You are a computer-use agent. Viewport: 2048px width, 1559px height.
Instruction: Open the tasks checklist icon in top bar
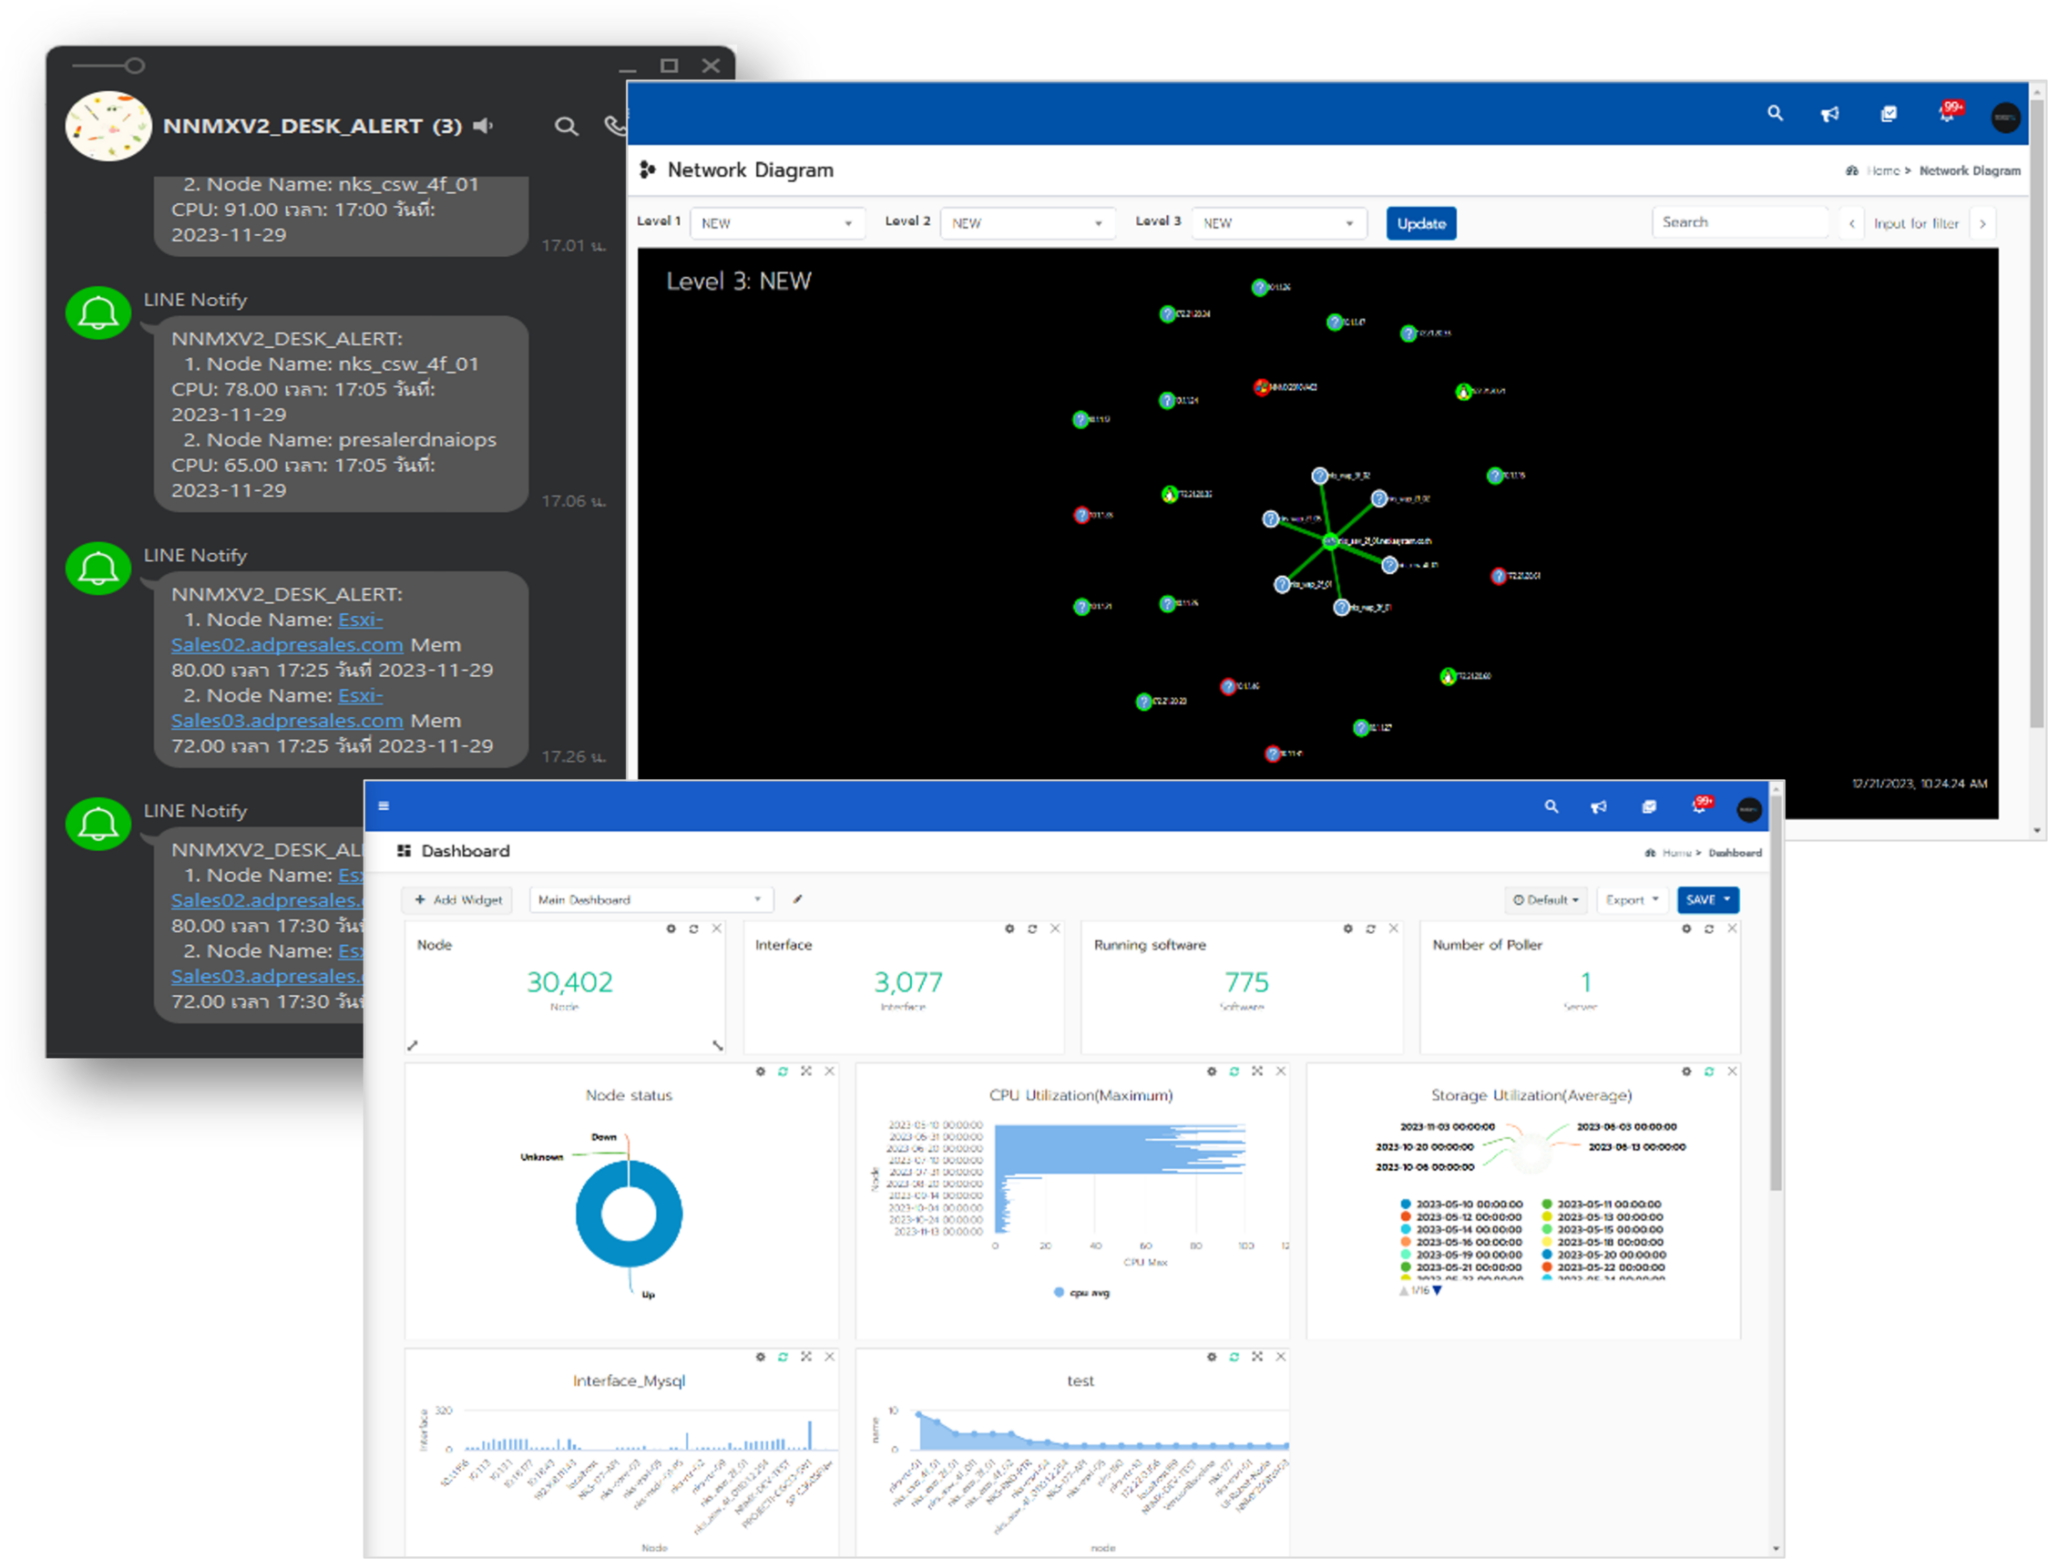click(x=1889, y=114)
